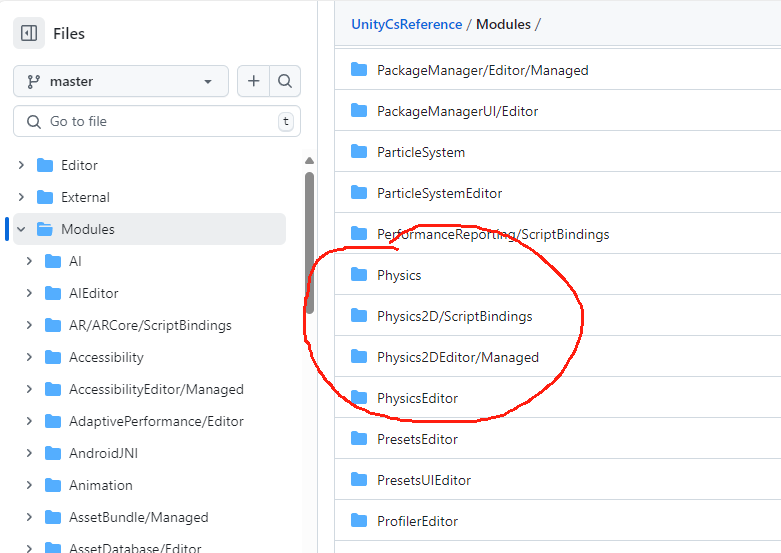Expand the AccessibilityEditor/Managed chevron

click(29, 389)
